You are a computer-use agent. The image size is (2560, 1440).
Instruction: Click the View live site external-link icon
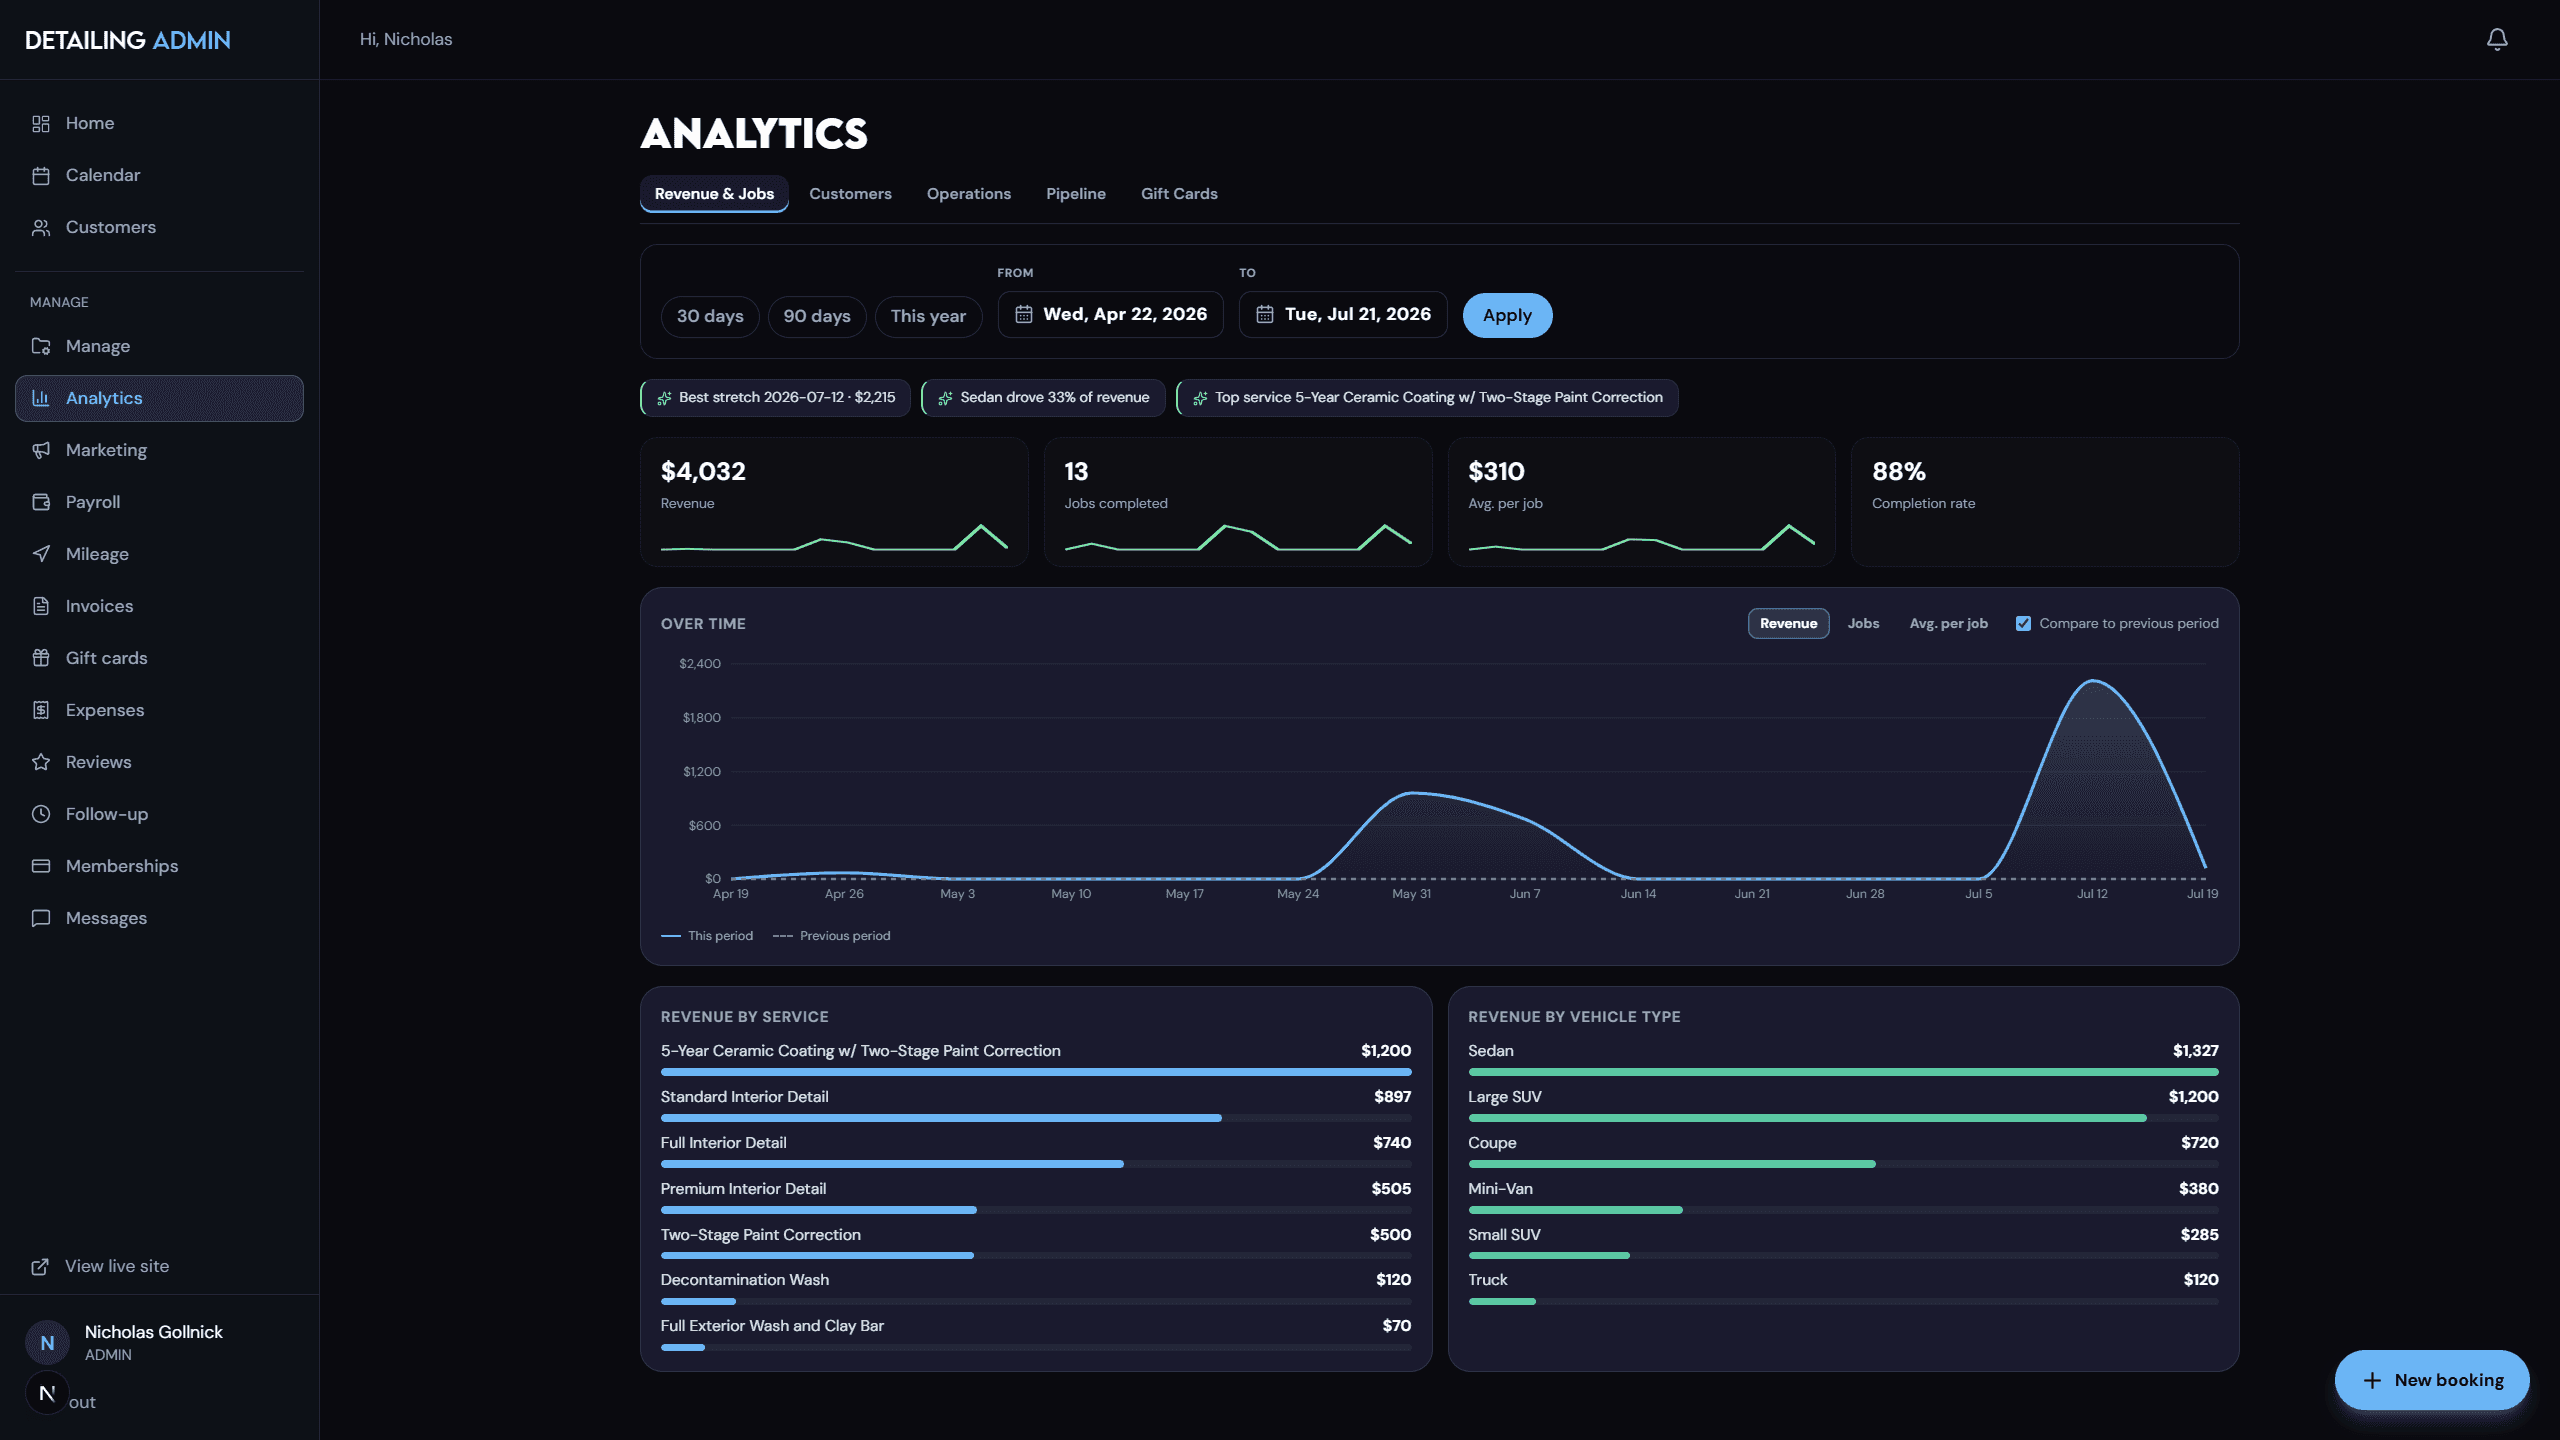tap(40, 1266)
